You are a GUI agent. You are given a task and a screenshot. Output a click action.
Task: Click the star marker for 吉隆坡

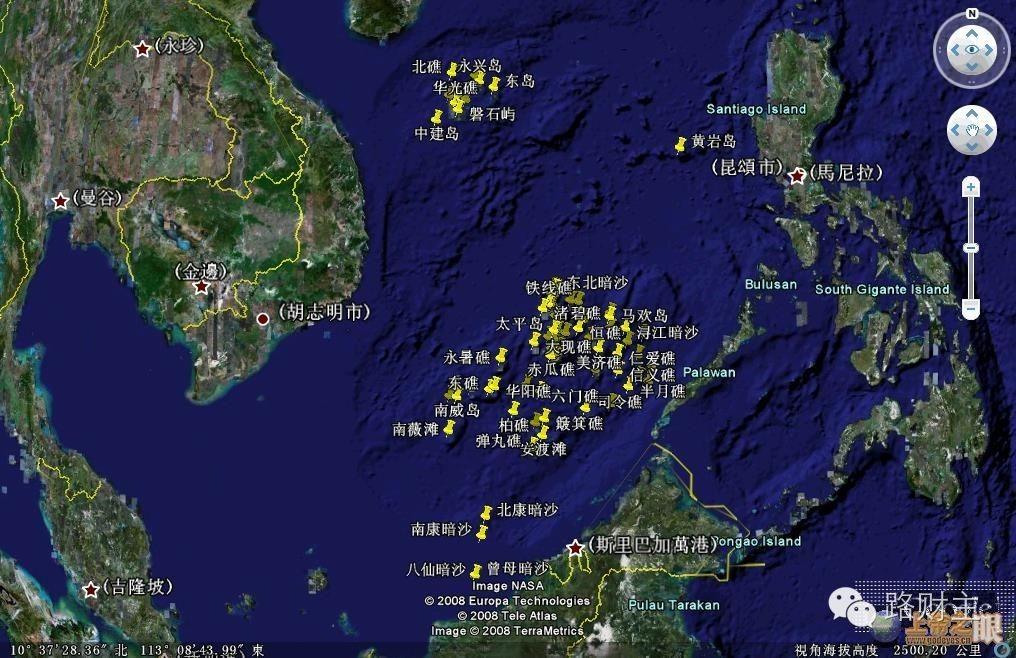[91, 589]
